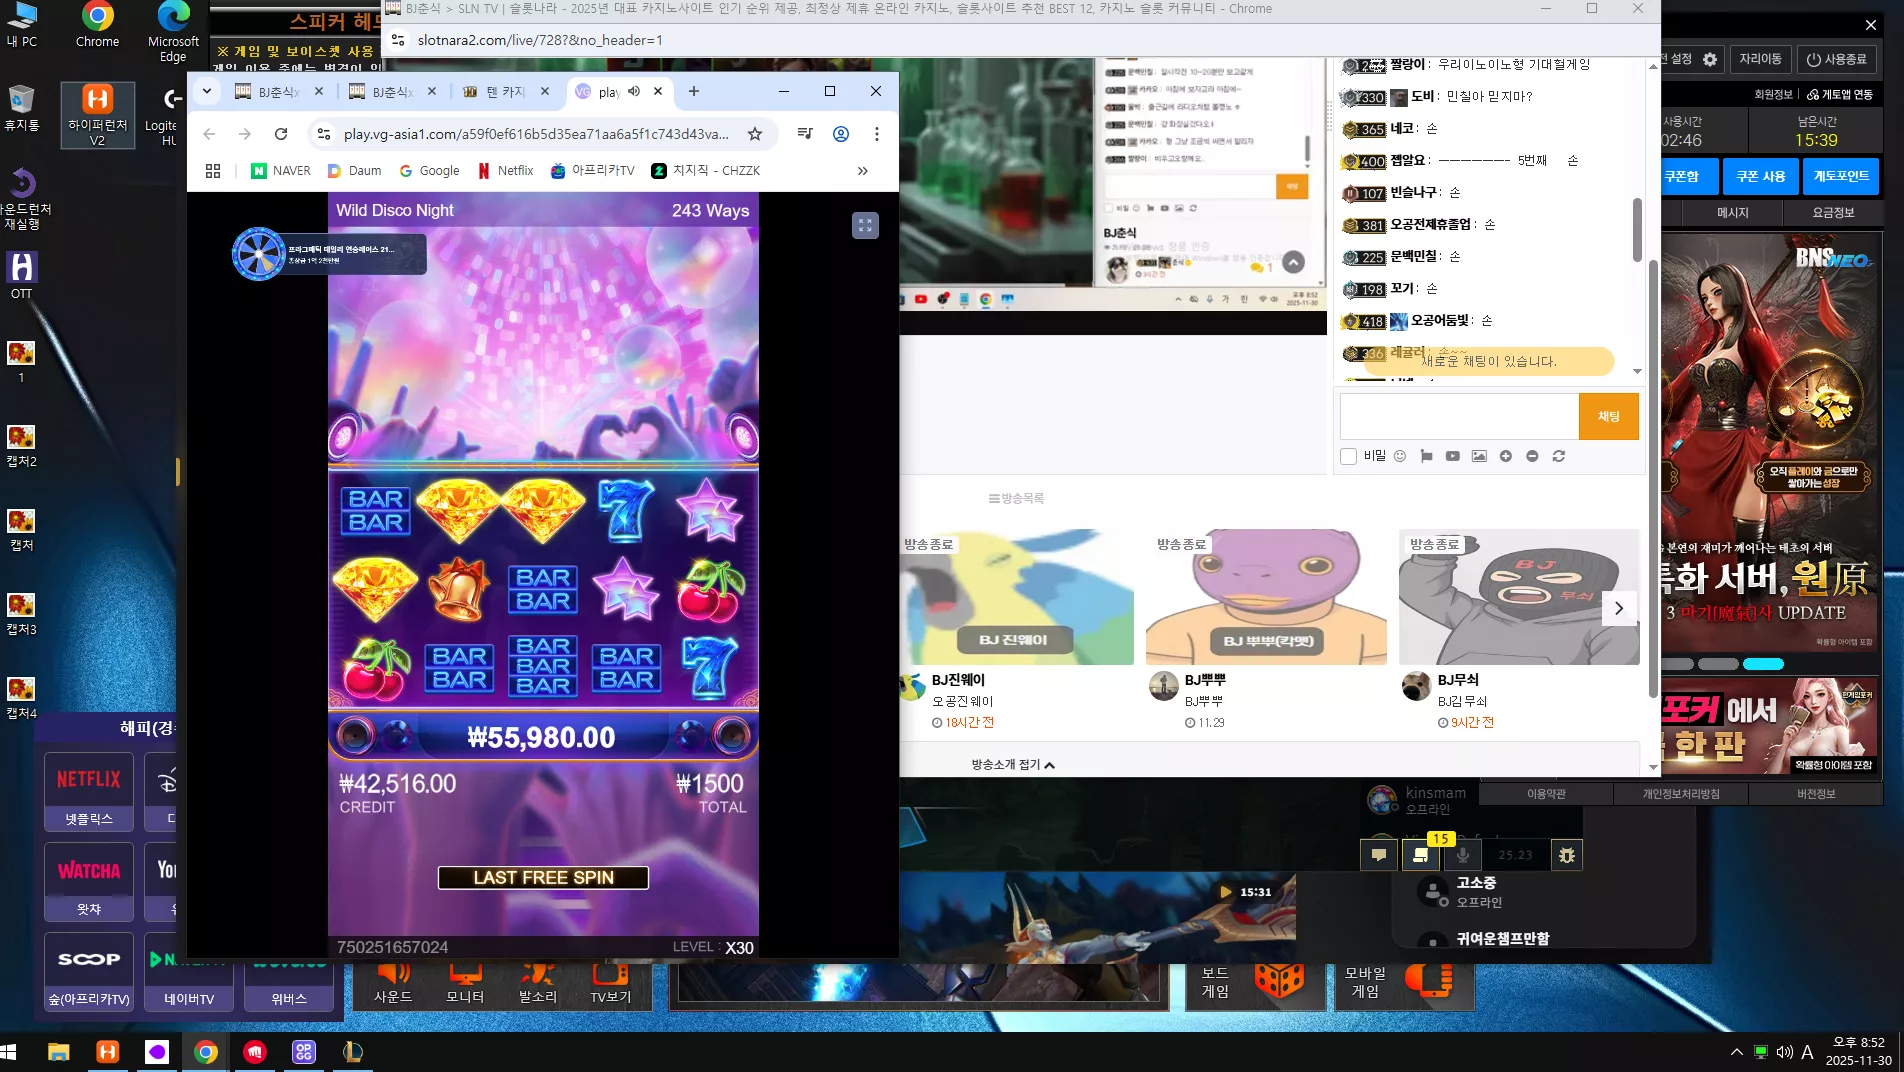Open the OP.GG app in the taskbar
Image resolution: width=1904 pixels, height=1072 pixels.
pos(304,1052)
